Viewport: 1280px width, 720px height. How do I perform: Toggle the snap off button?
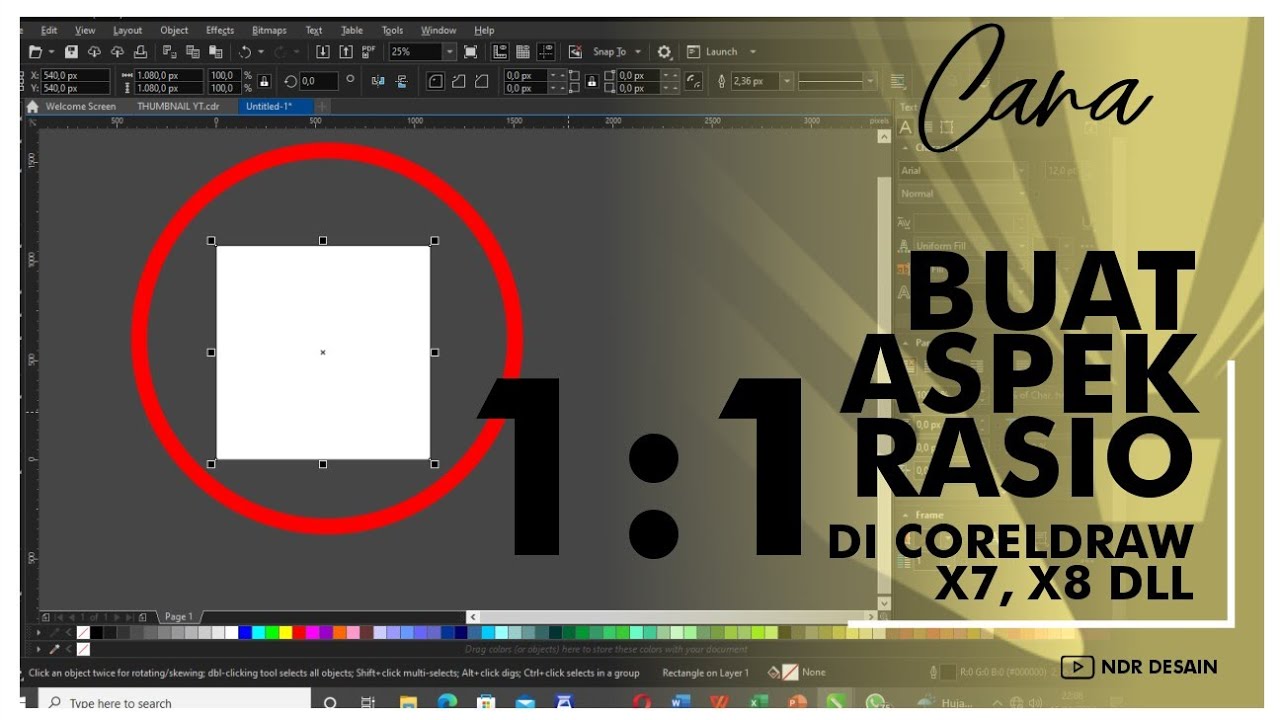coord(575,52)
